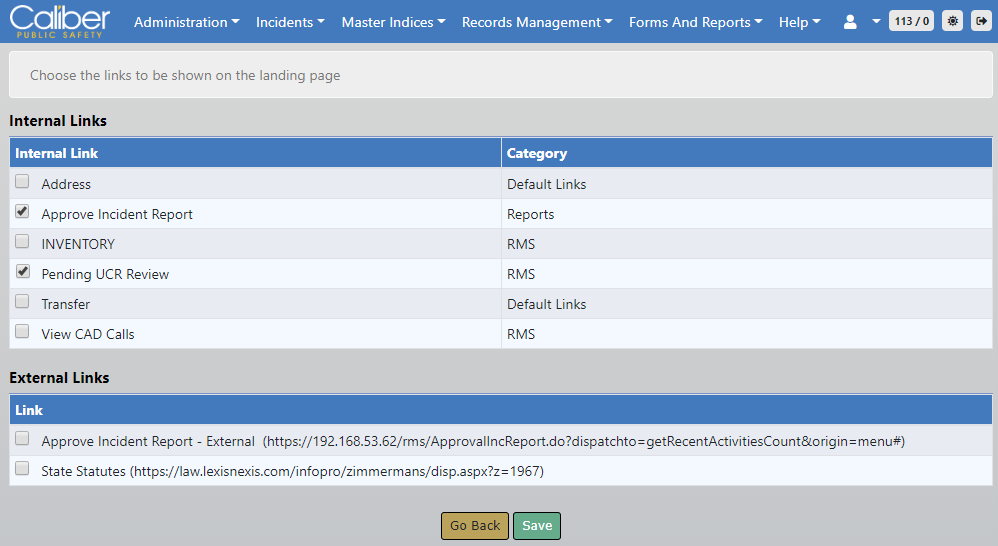The image size is (998, 546).
Task: Open the Incidents menu
Action: [290, 22]
